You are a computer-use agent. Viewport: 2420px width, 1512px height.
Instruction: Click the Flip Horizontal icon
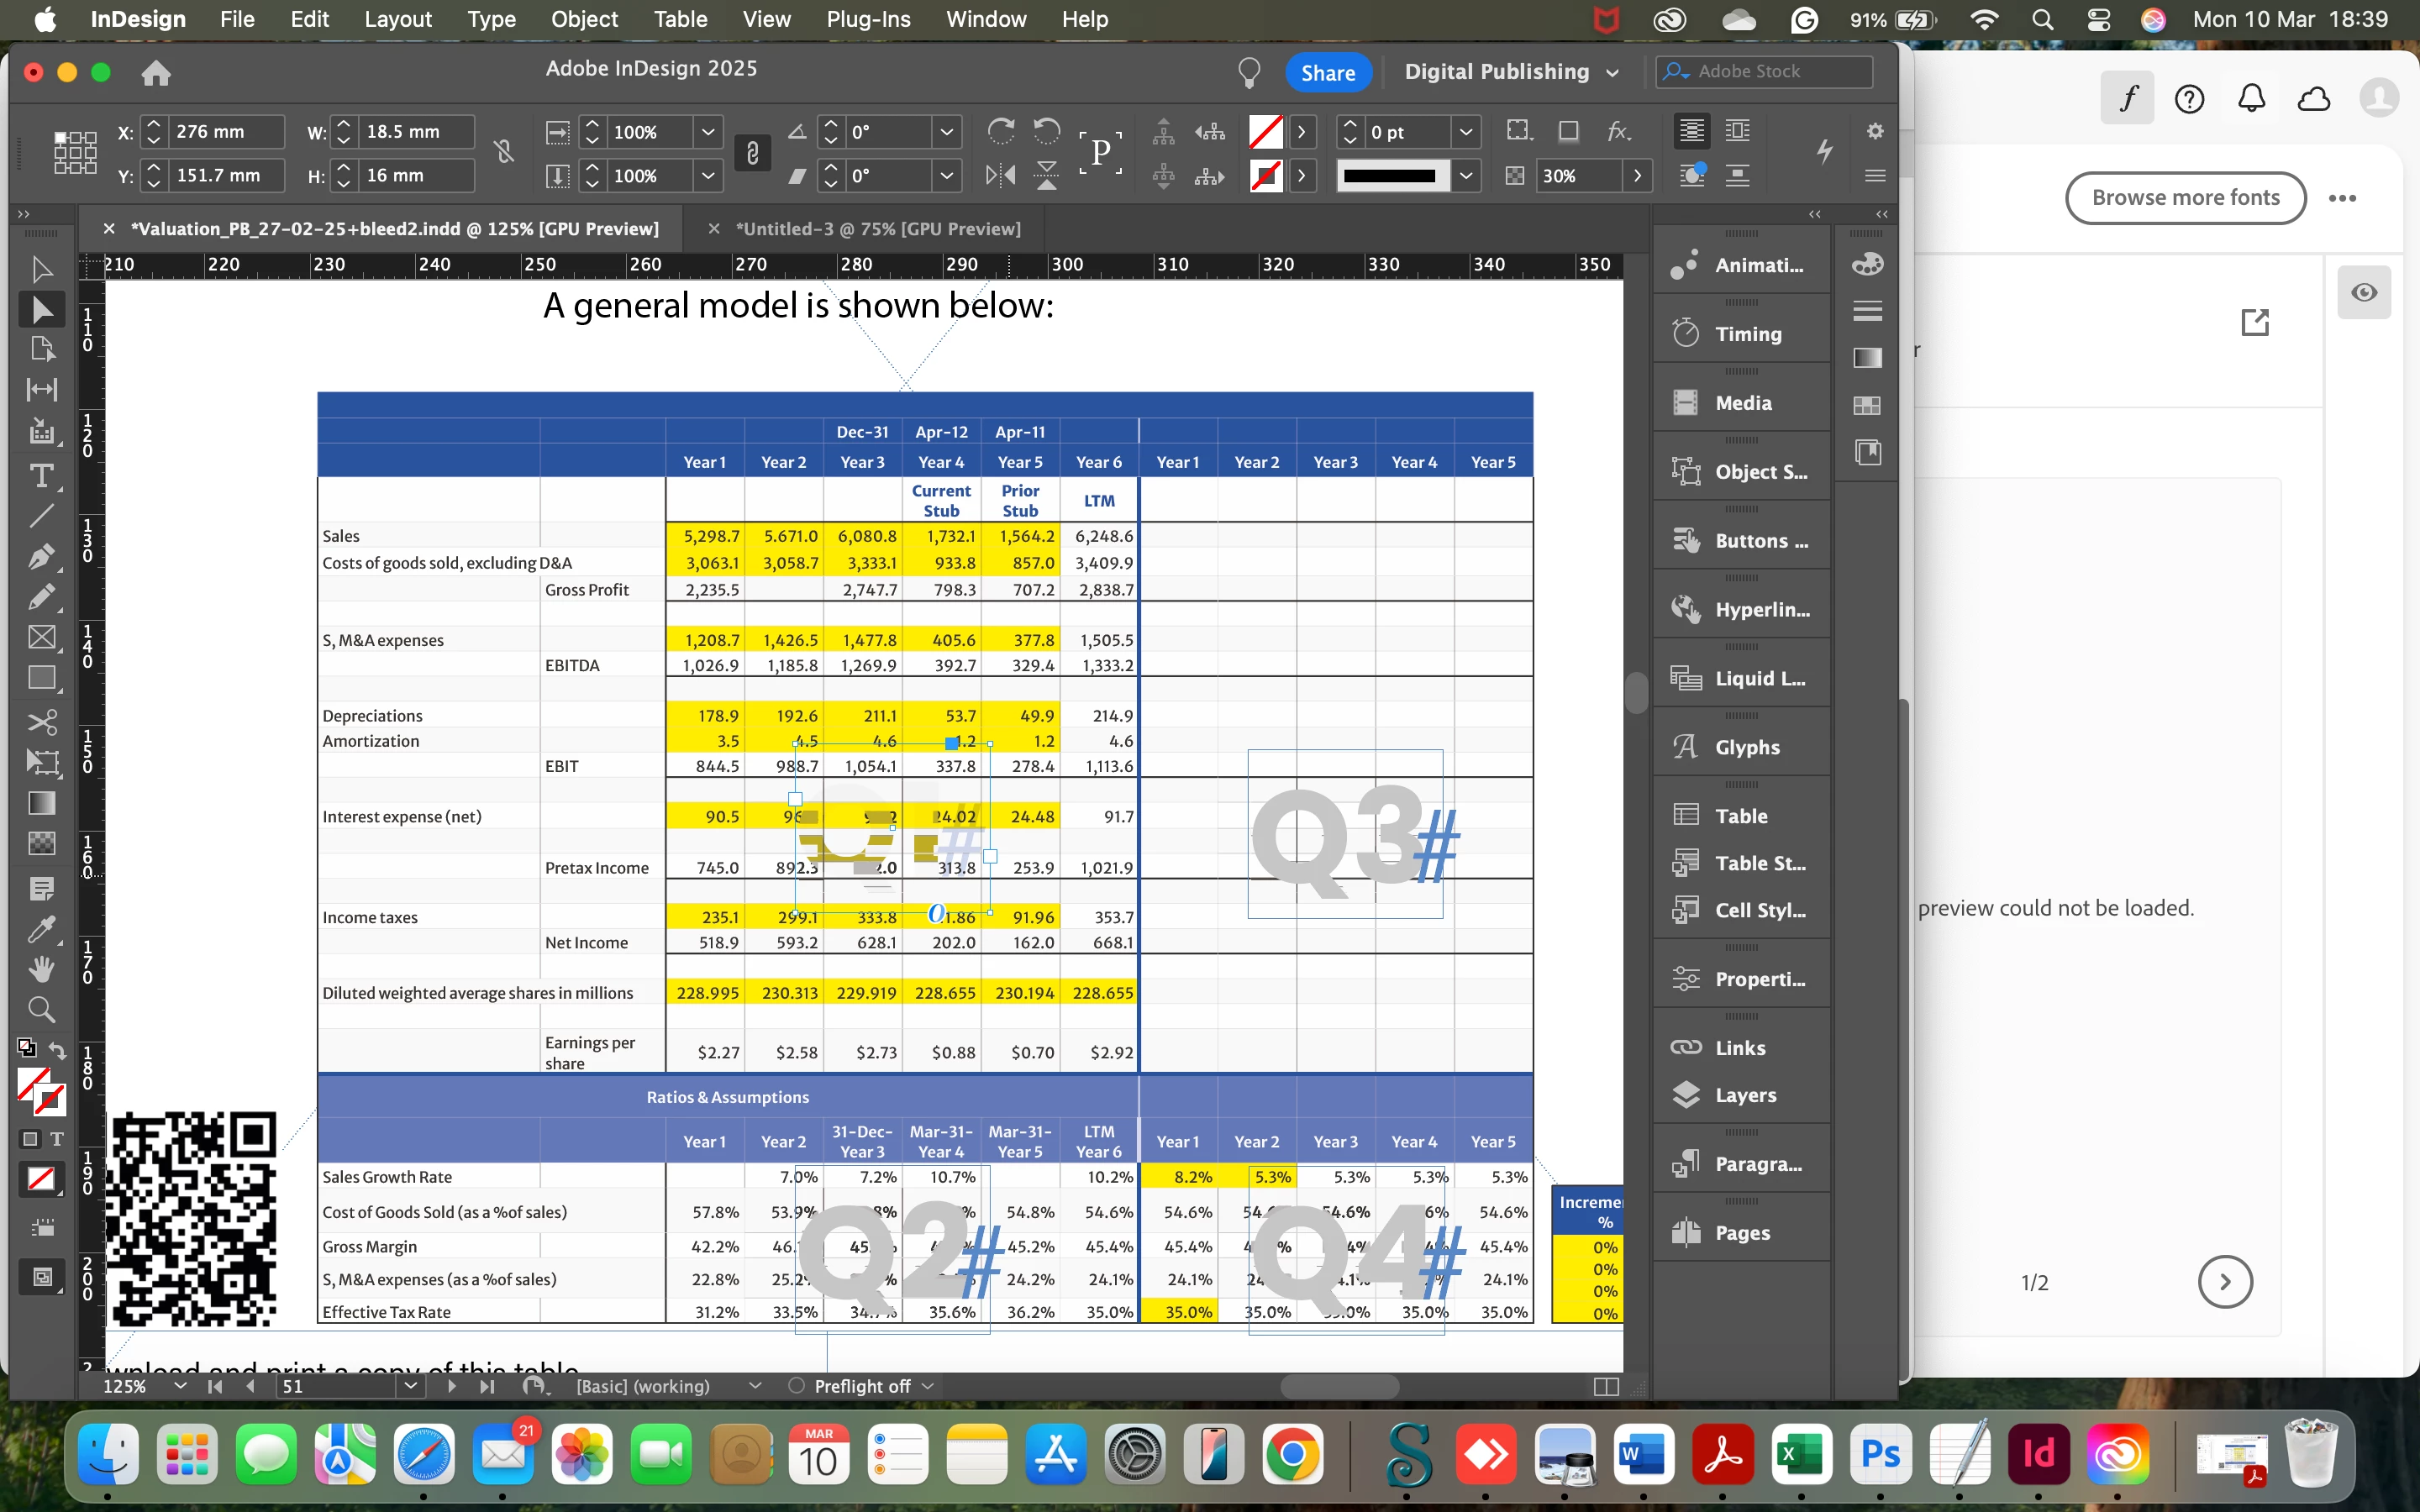(x=1000, y=176)
